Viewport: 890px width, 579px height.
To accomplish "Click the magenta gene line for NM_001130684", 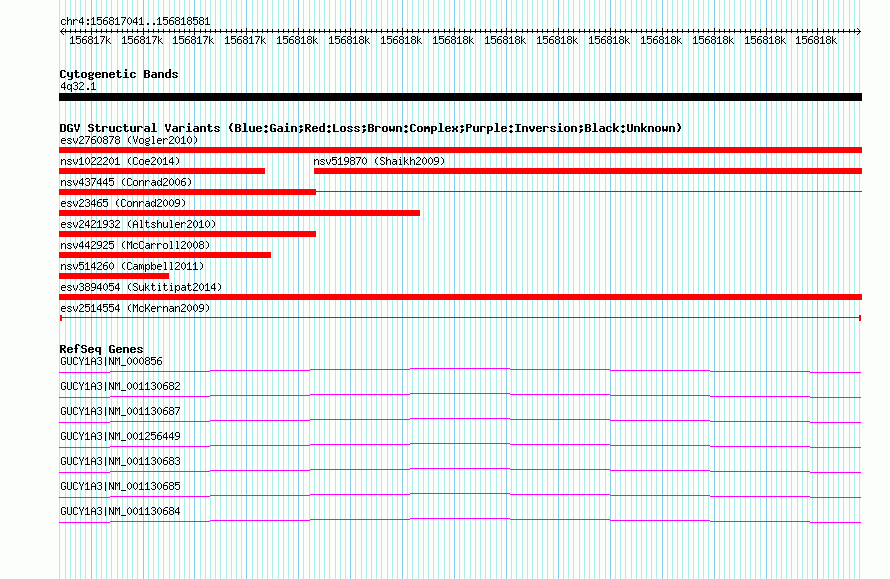I will click(x=460, y=519).
